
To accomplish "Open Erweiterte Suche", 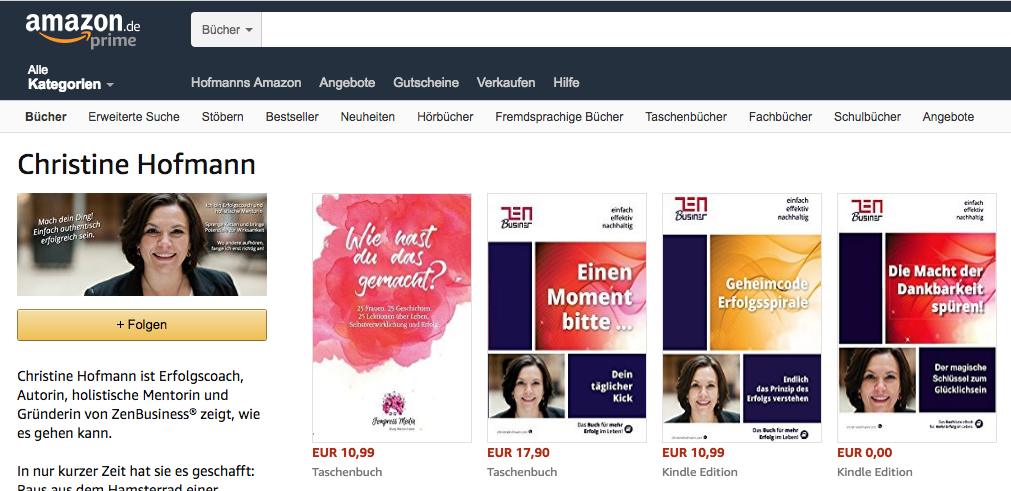I will (134, 117).
